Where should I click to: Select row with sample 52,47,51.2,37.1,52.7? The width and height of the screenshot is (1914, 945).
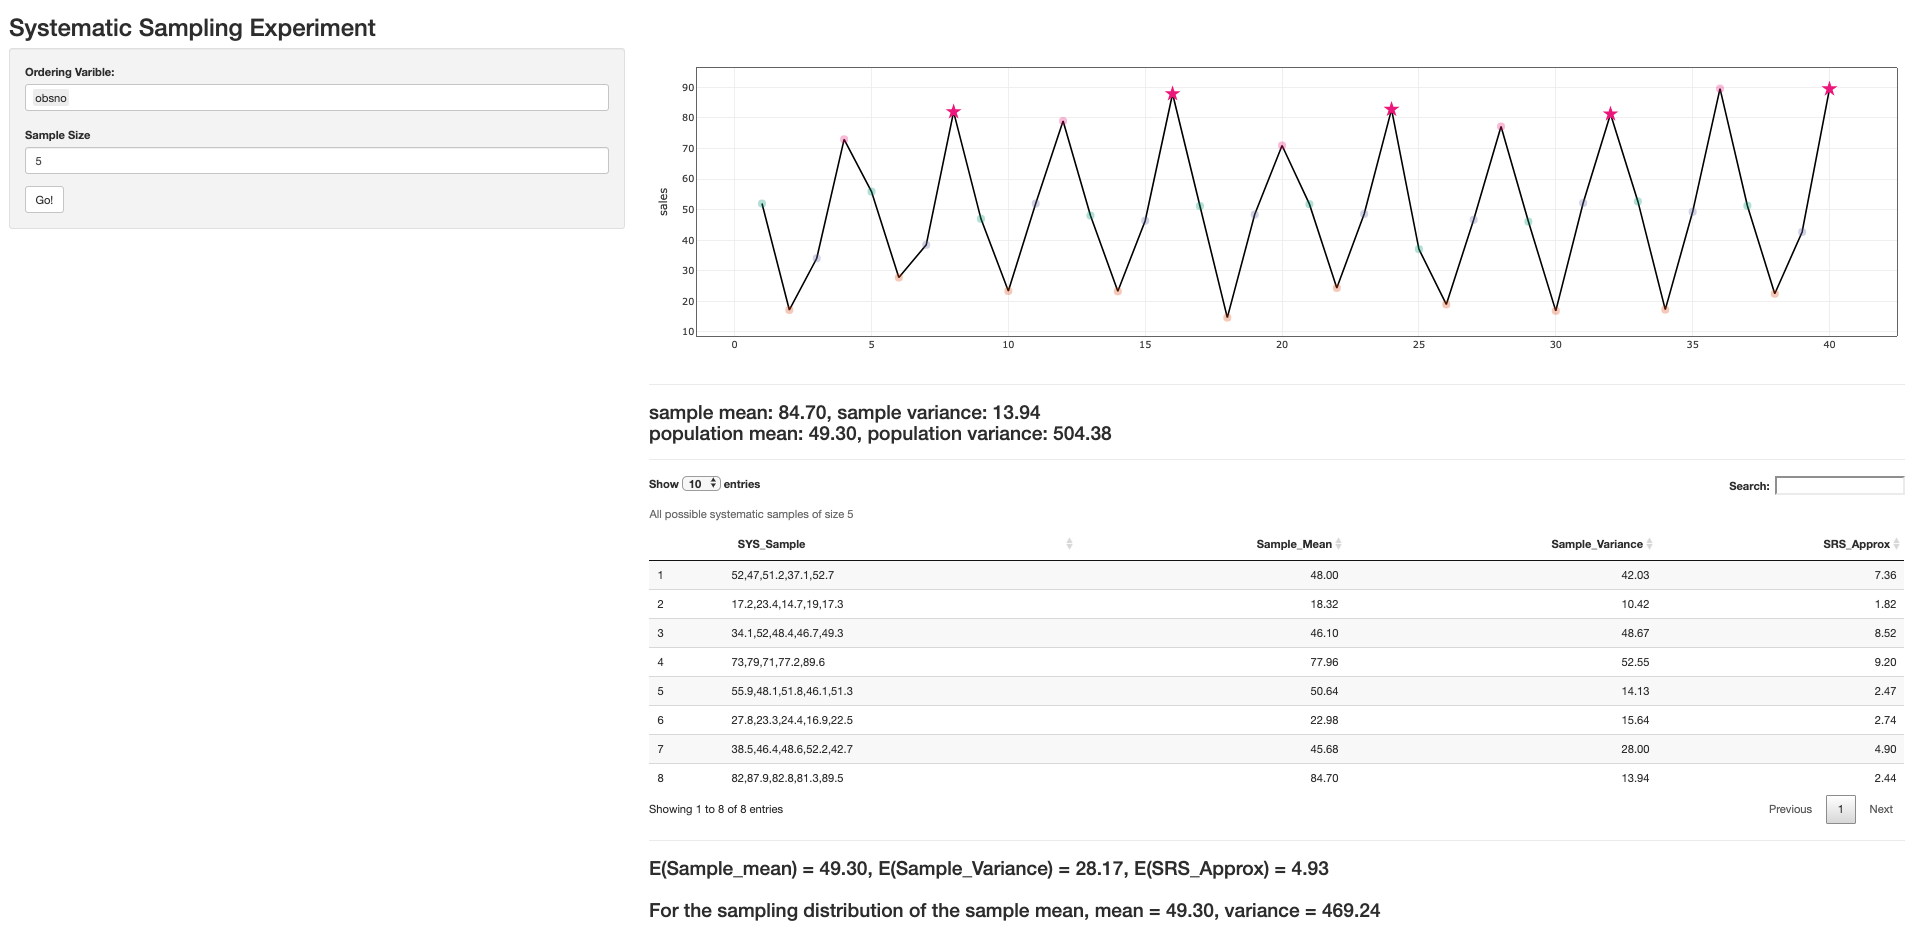(1276, 575)
